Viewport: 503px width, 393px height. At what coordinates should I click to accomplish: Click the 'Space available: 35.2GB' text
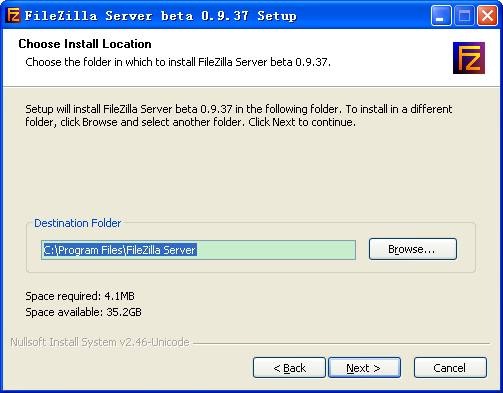pos(83,312)
